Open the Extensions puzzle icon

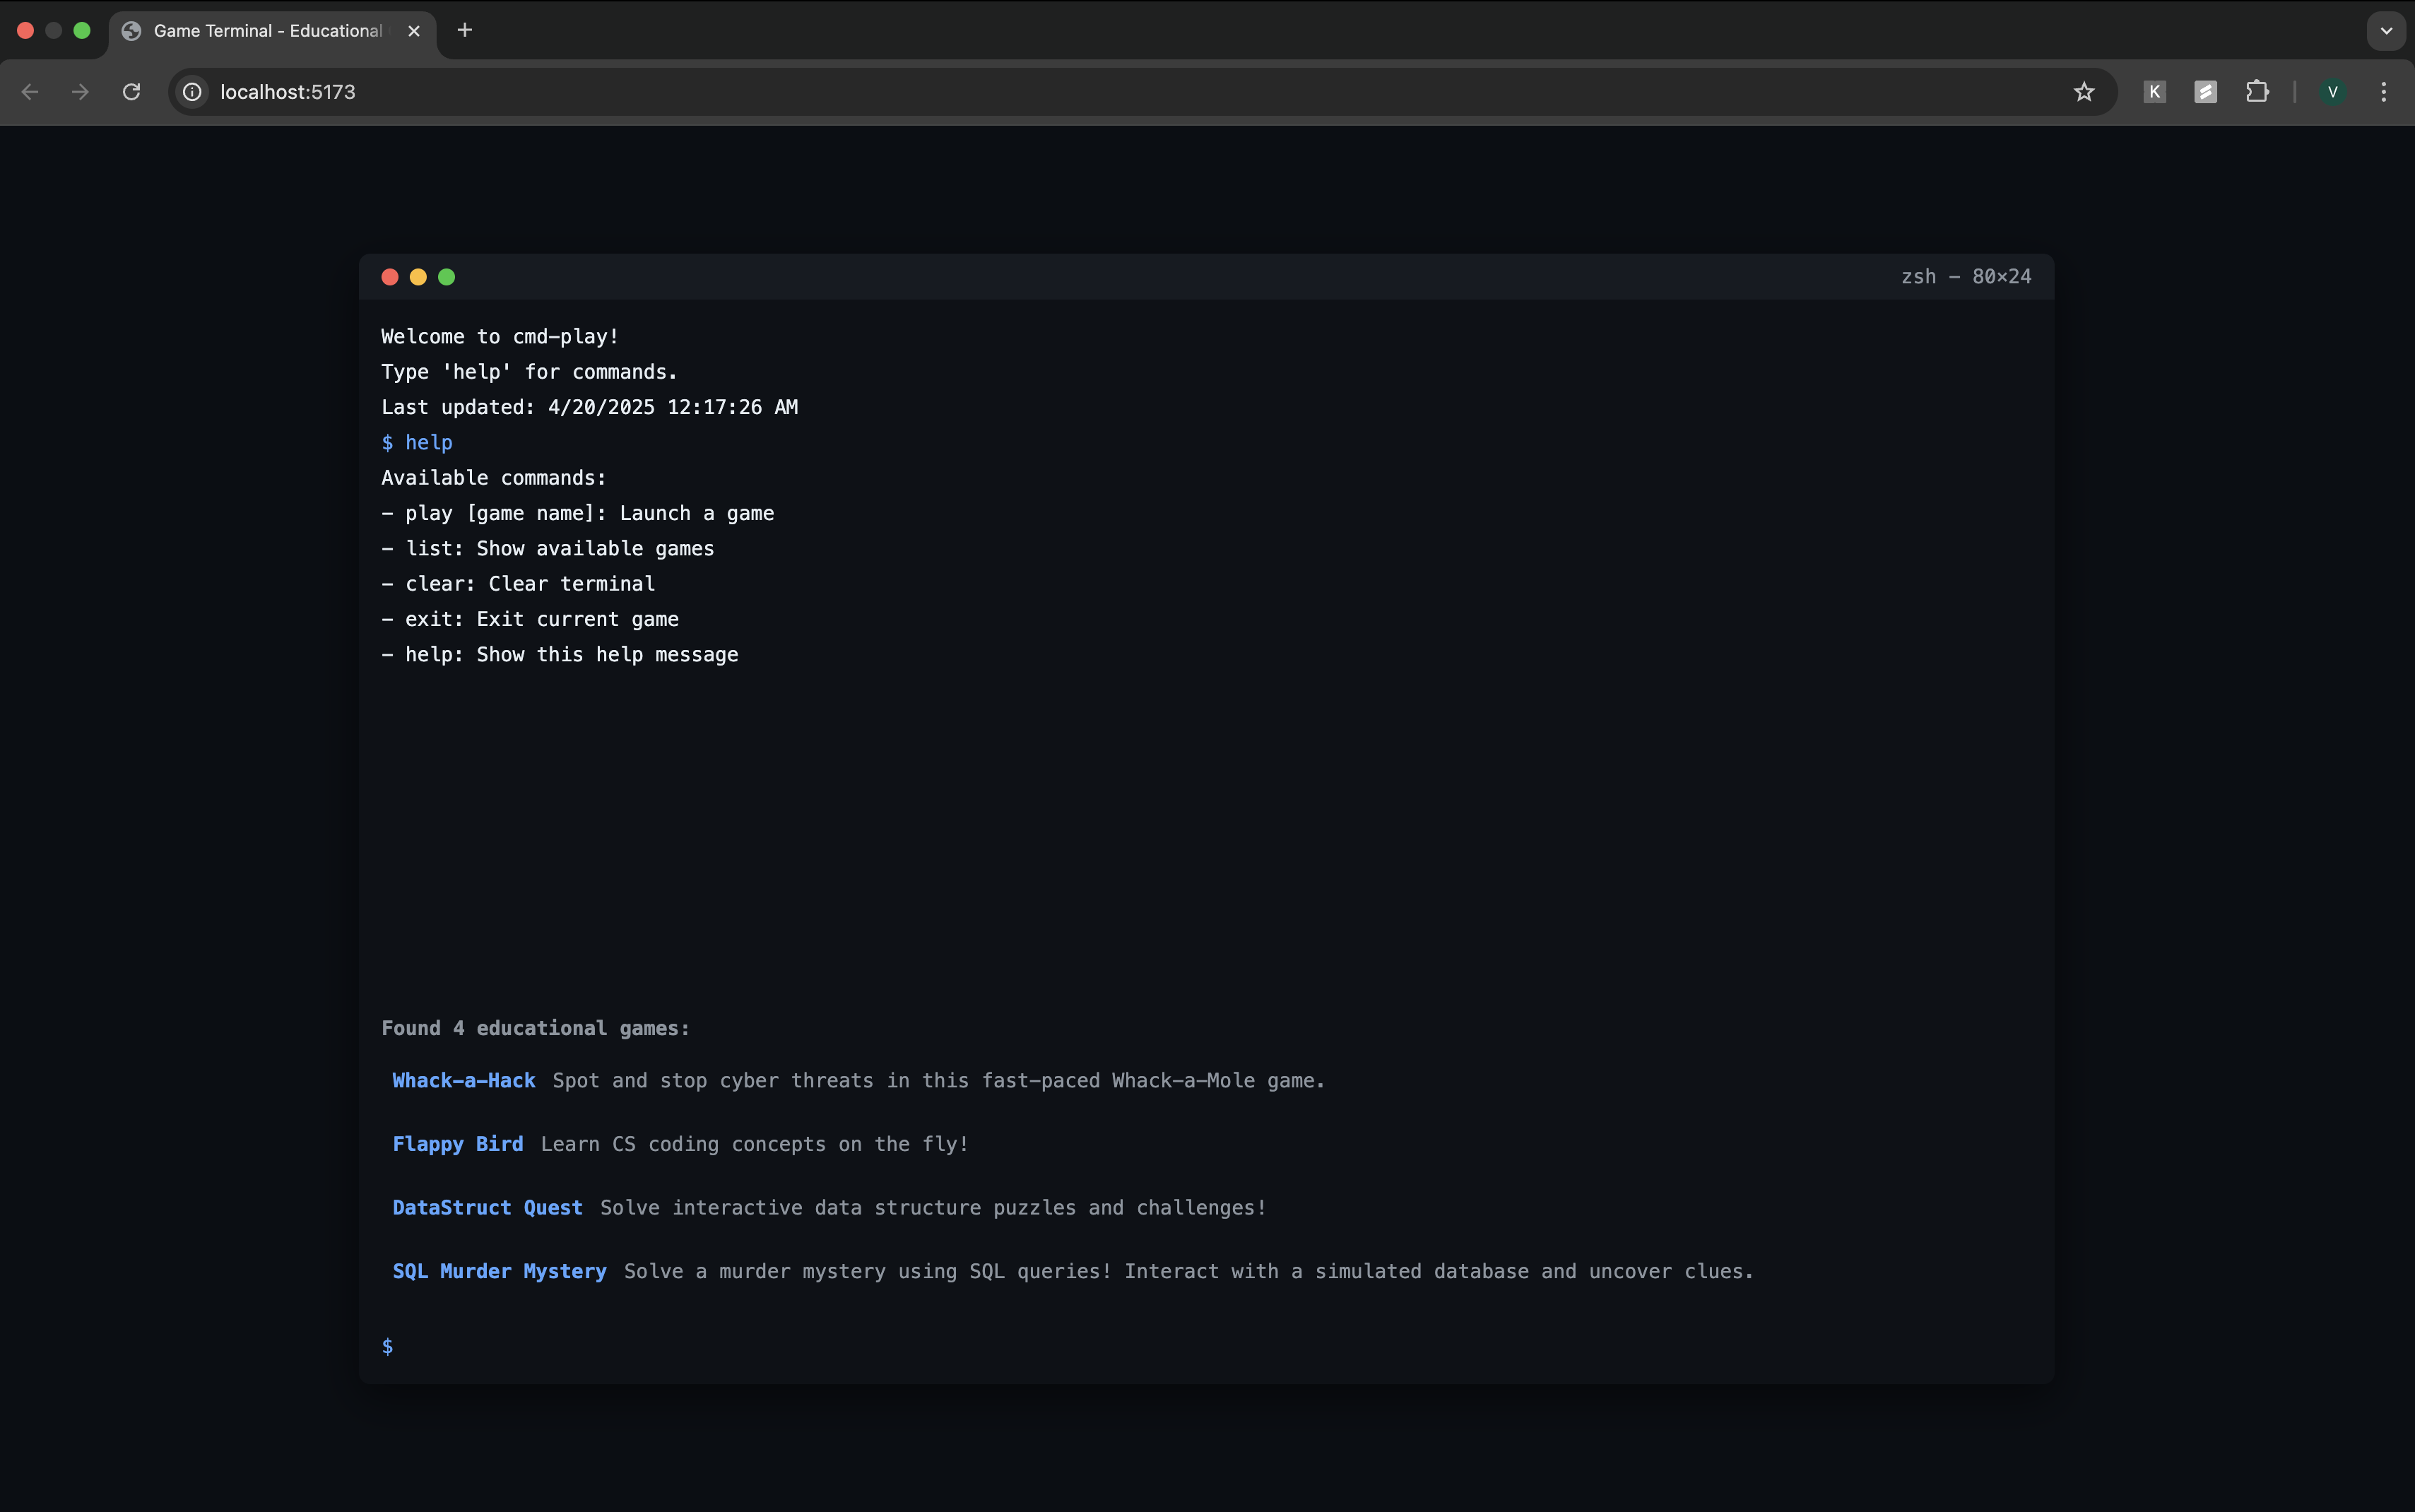[2256, 92]
